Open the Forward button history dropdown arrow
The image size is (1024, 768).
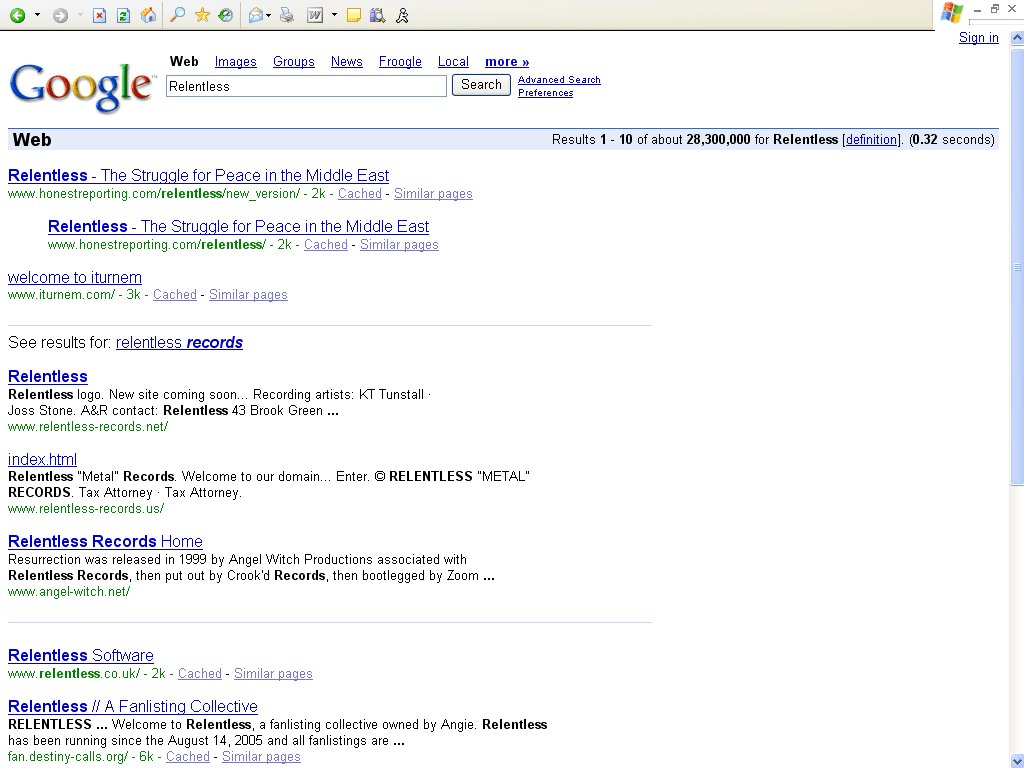pos(80,15)
